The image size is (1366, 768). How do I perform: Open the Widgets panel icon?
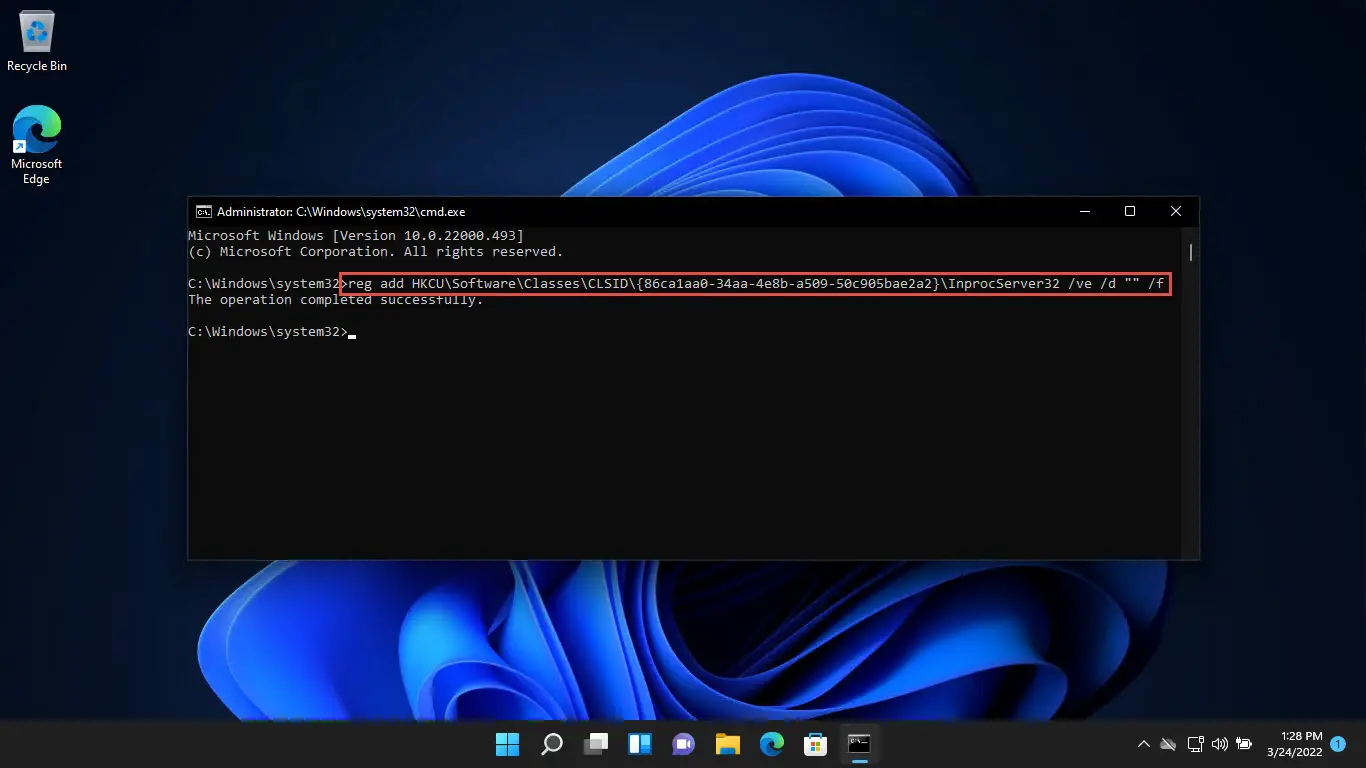(x=640, y=744)
